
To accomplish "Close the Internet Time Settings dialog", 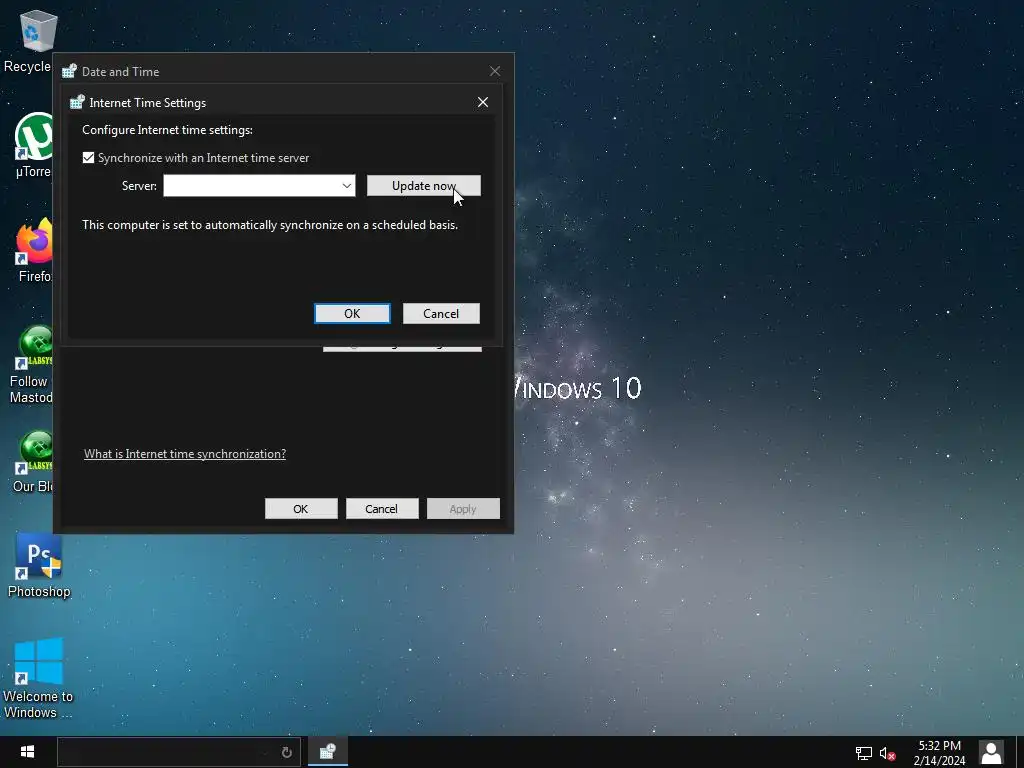I will (x=483, y=103).
